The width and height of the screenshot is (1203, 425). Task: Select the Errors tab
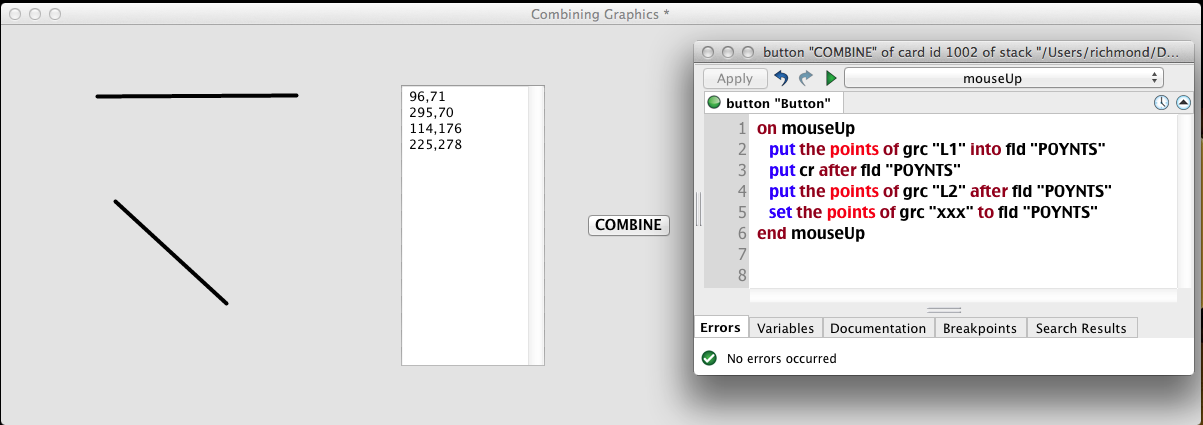point(720,328)
